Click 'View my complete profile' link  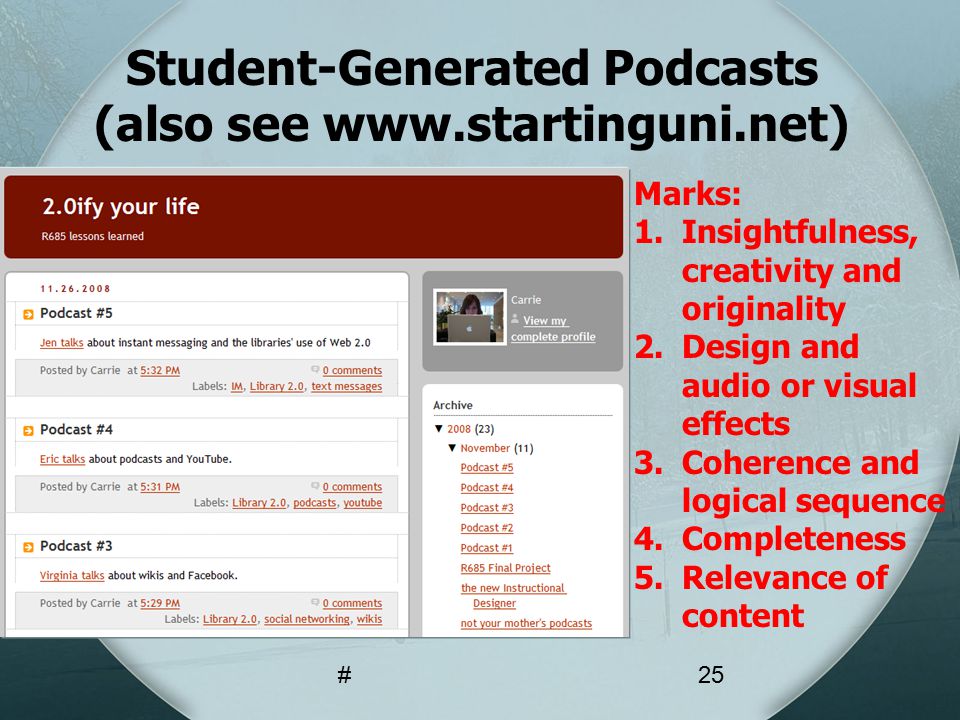[x=553, y=329]
